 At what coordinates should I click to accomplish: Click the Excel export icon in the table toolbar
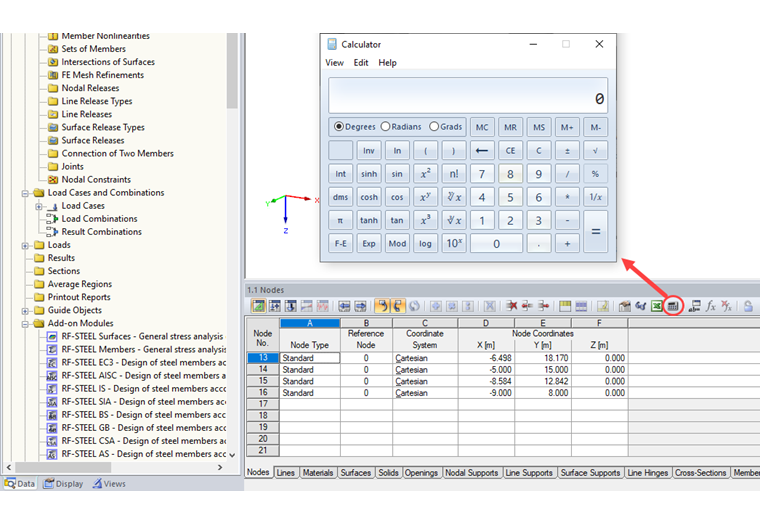[657, 306]
